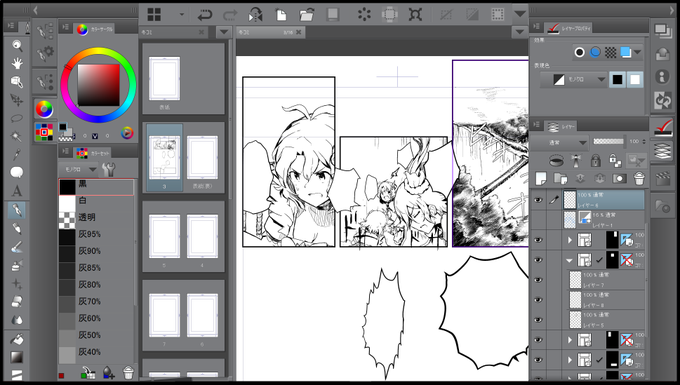
Task: Open the 表紙 cover page thumbnail
Action: click(164, 79)
